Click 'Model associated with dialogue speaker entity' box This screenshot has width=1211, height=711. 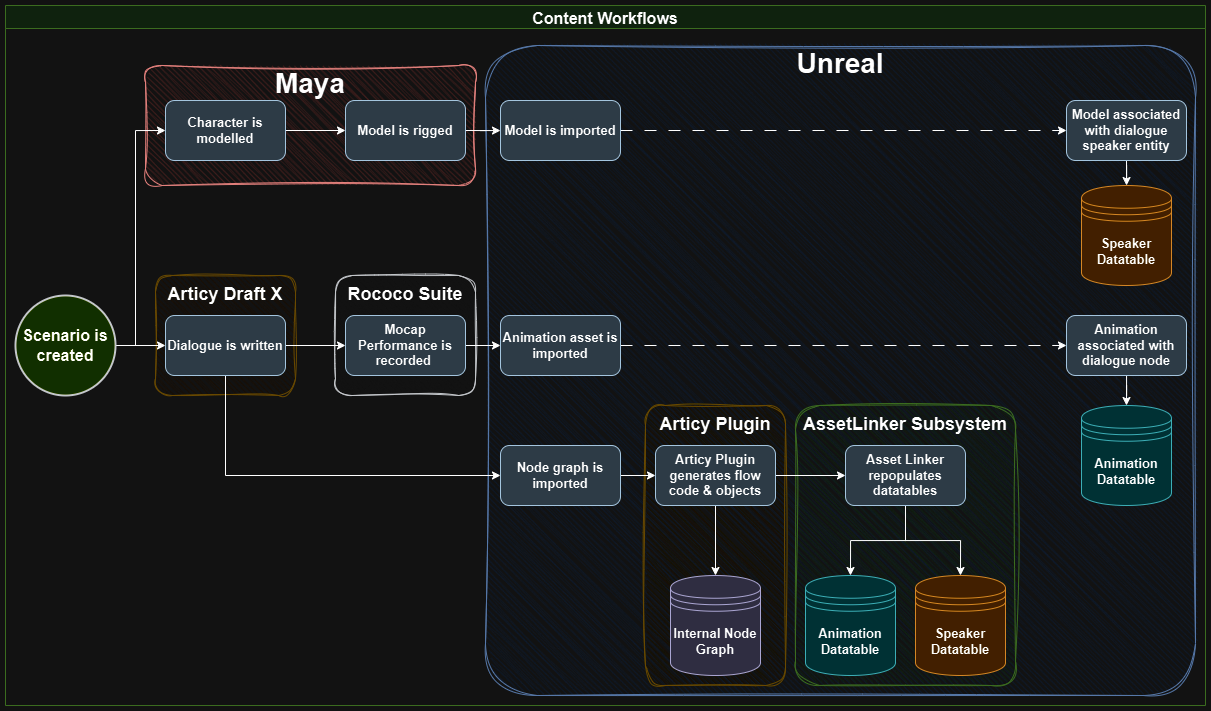point(1126,130)
